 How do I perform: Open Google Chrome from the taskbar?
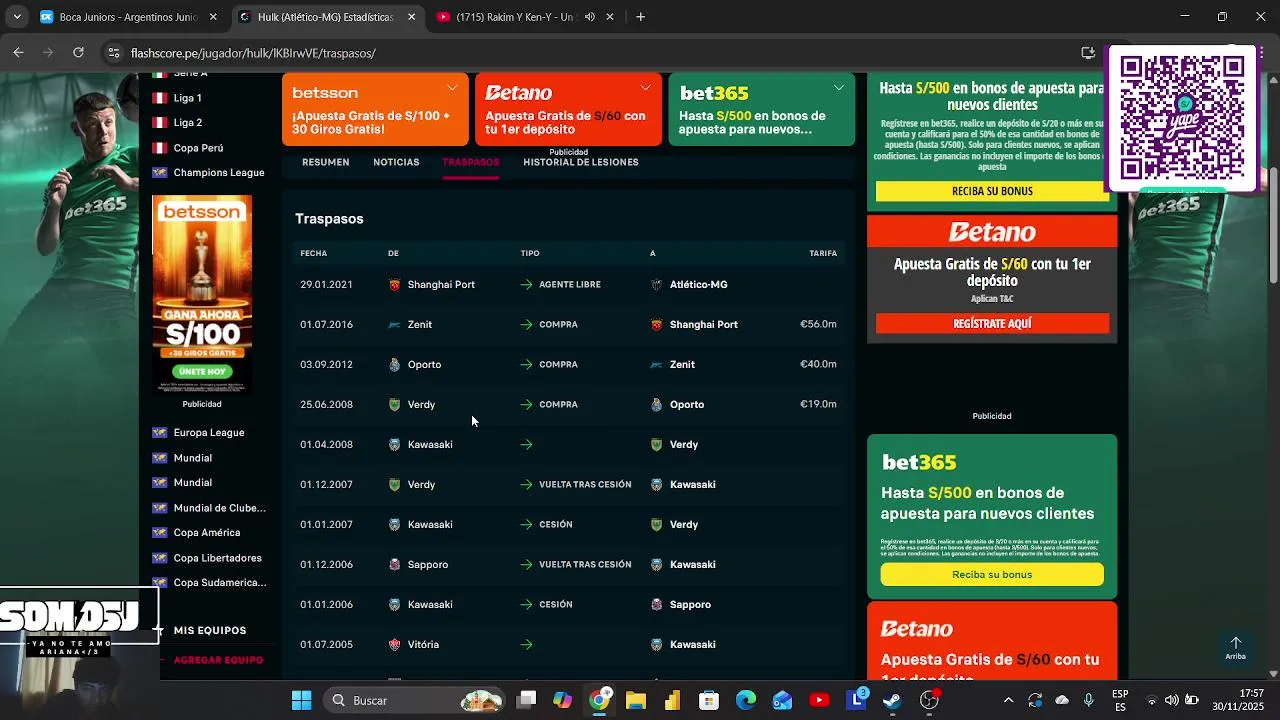598,700
